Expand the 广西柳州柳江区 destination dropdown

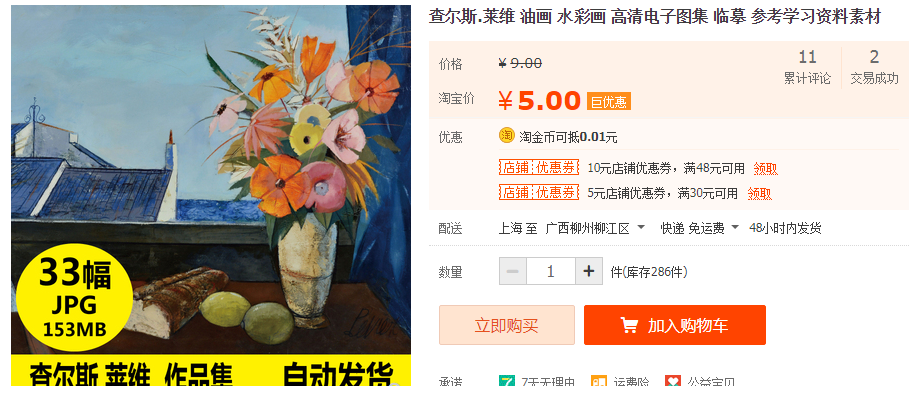tap(595, 228)
